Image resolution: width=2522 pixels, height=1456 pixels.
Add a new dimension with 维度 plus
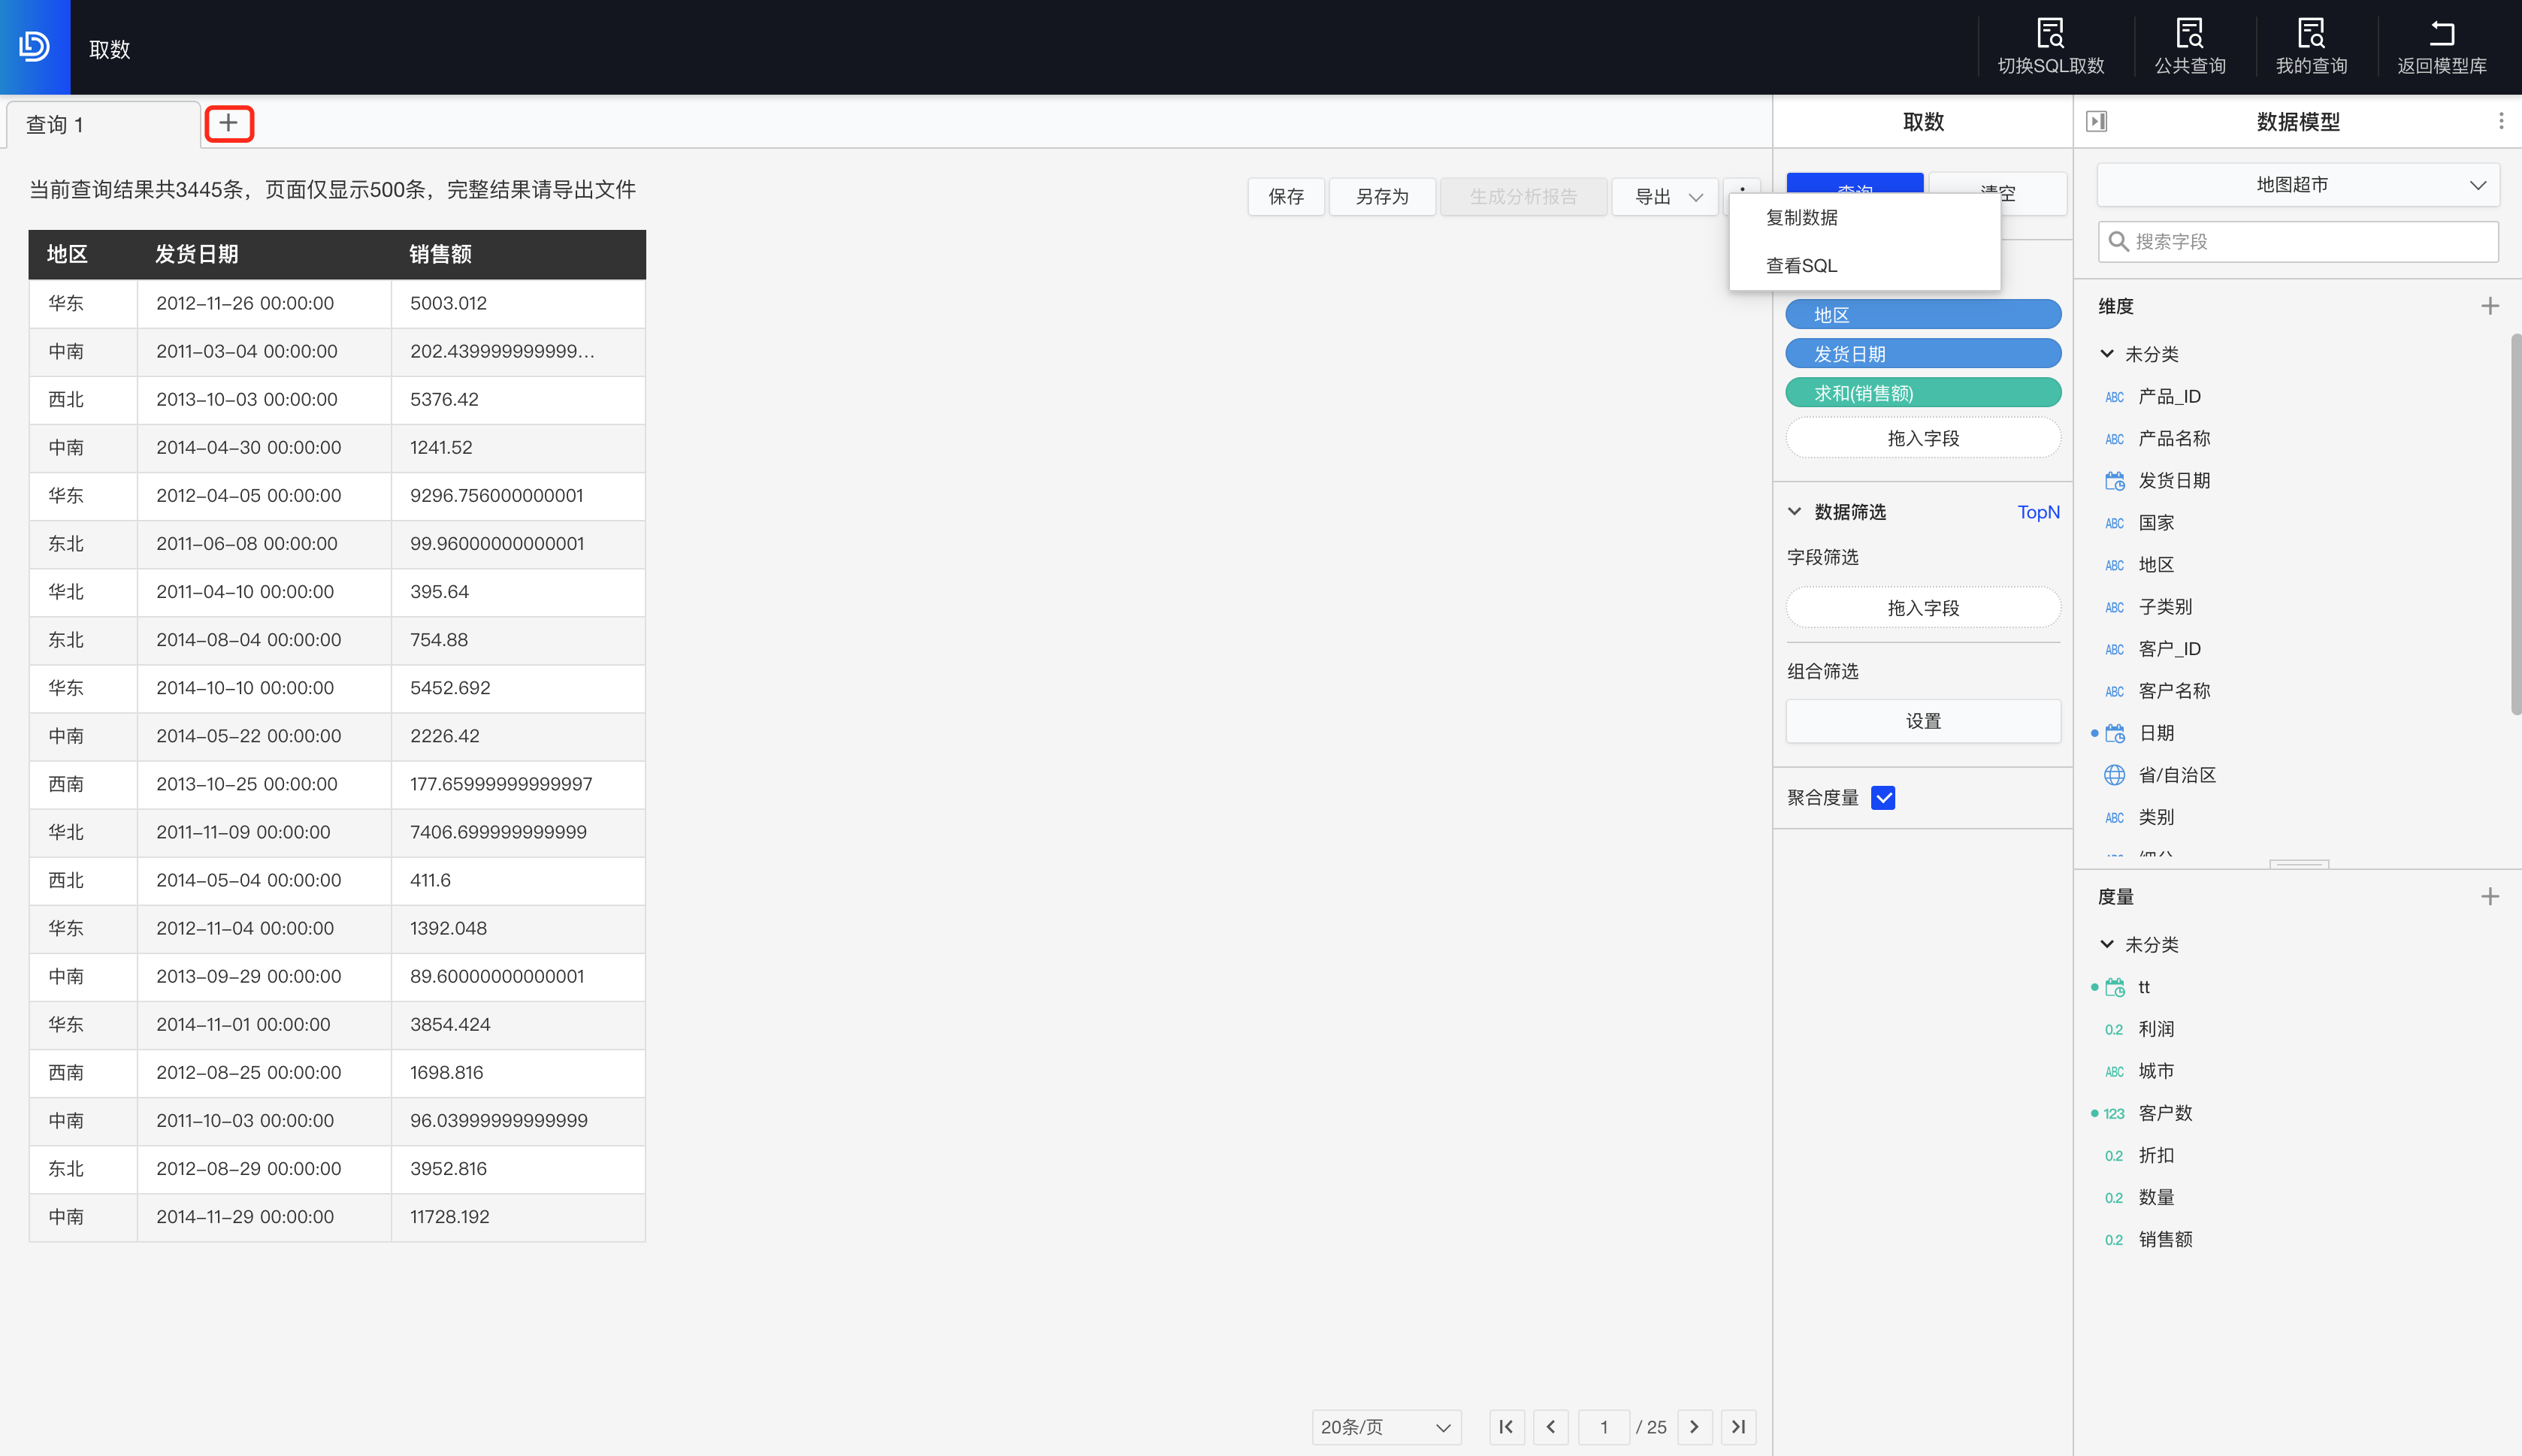[2489, 306]
